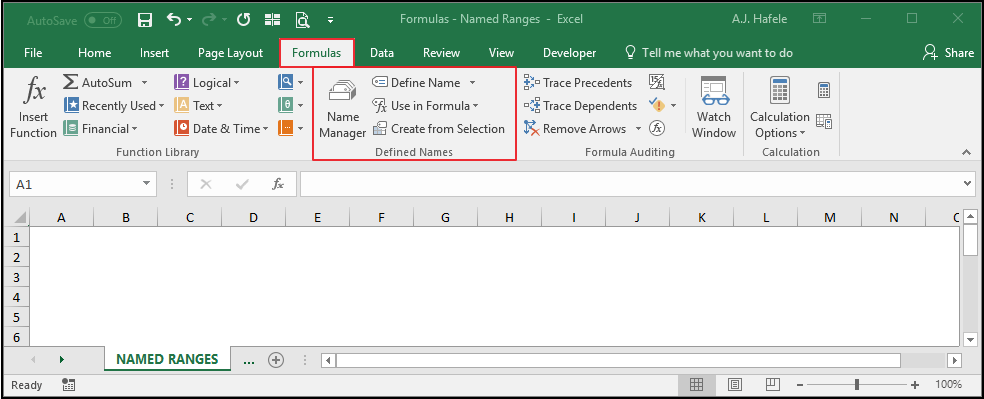The height and width of the screenshot is (399, 984).
Task: Click the green next-sheet navigation arrow
Action: point(62,360)
